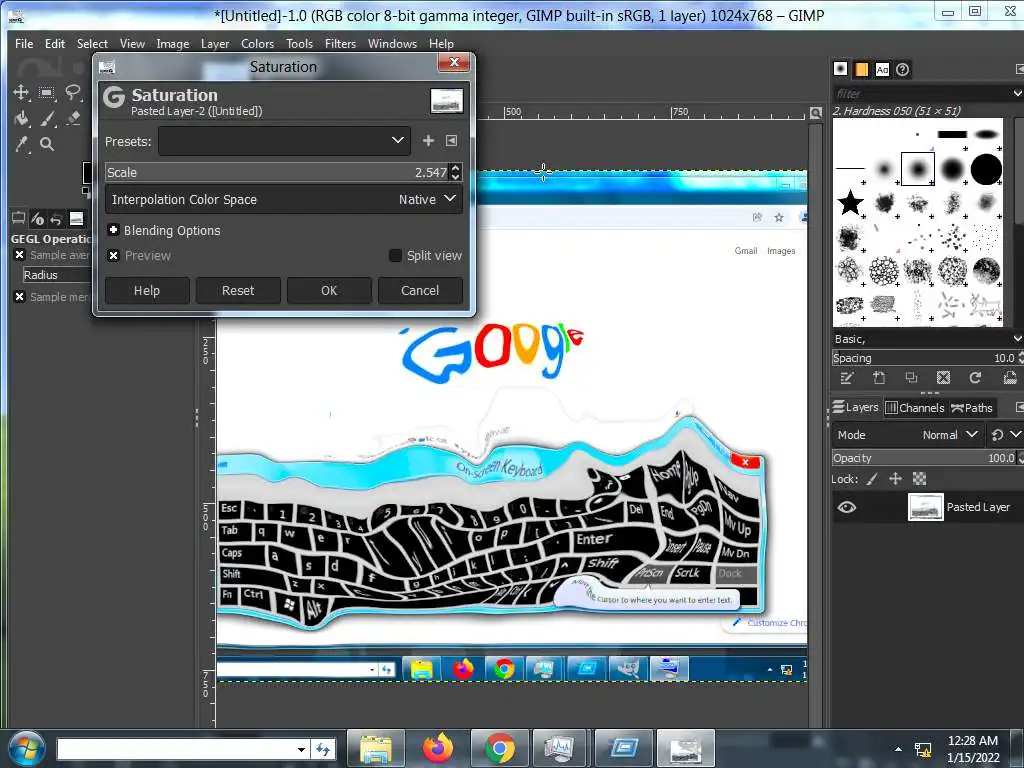Screen dimensions: 1024x768
Task: Click Reset in Saturation dialog
Action: click(x=238, y=291)
